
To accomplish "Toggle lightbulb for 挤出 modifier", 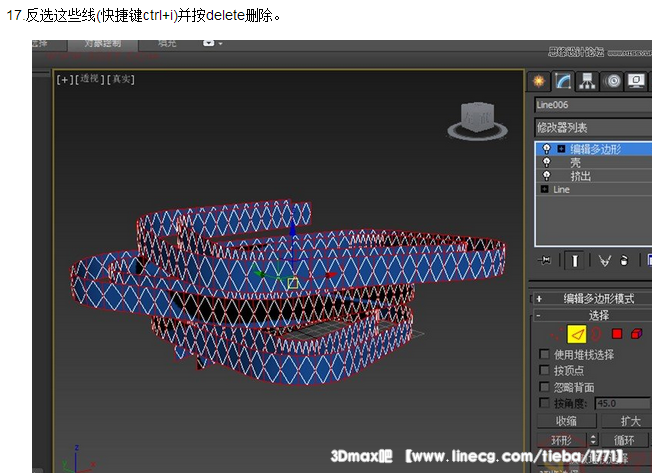I will coord(546,175).
